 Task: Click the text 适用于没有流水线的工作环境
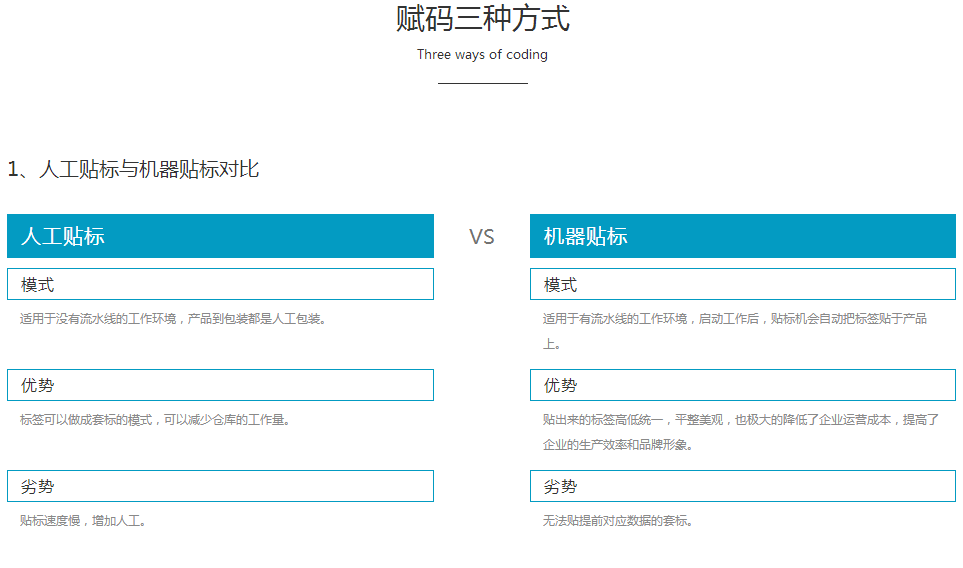pos(98,319)
